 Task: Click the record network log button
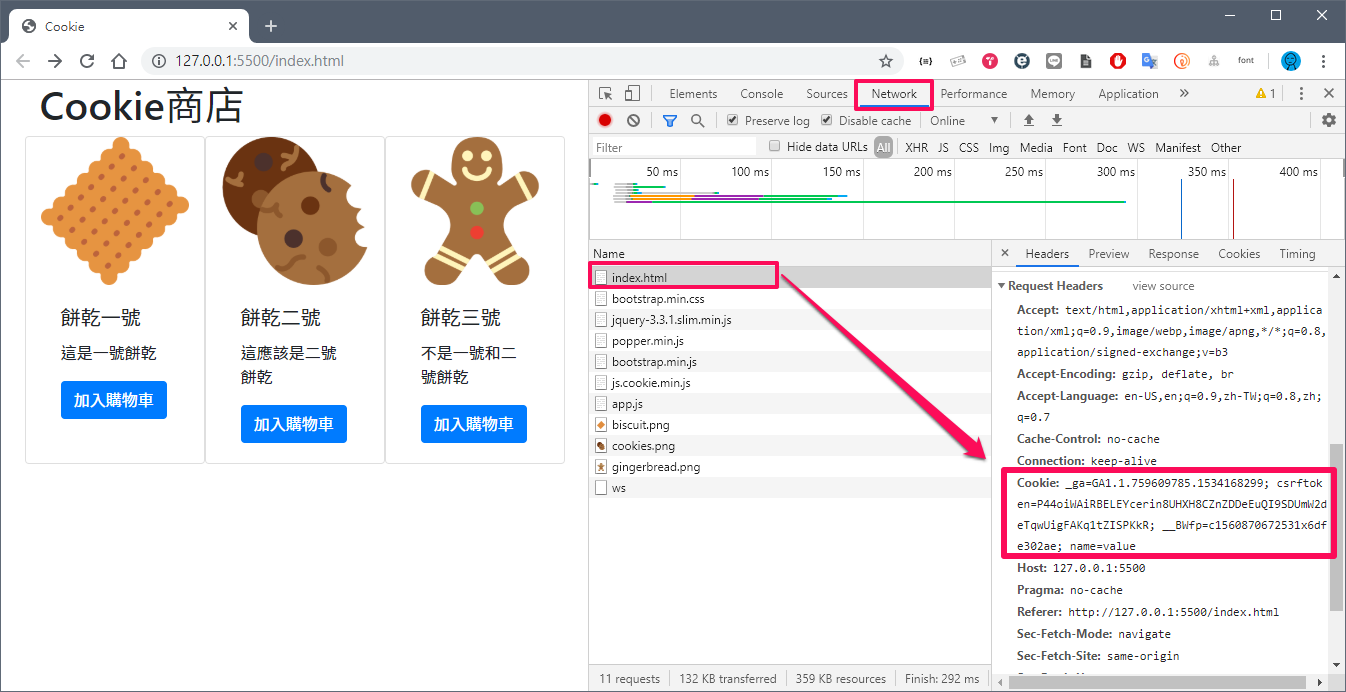pyautogui.click(x=605, y=121)
